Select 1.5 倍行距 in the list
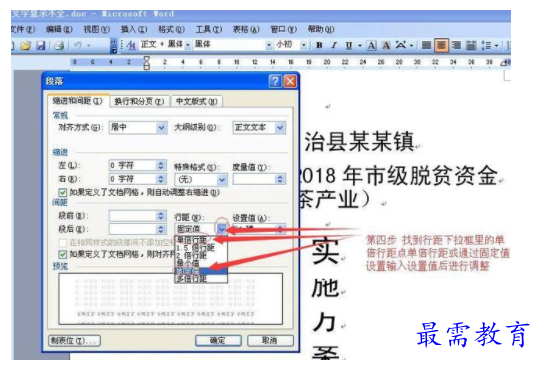538x366 pixels. point(201,248)
